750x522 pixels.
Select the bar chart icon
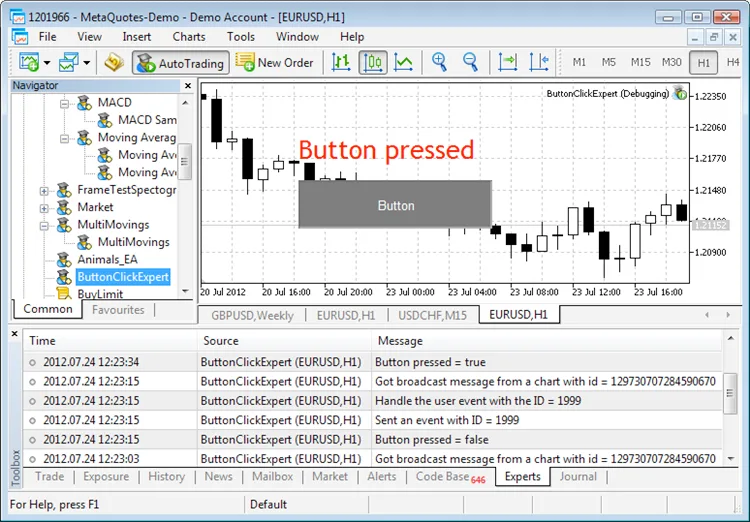tap(341, 62)
